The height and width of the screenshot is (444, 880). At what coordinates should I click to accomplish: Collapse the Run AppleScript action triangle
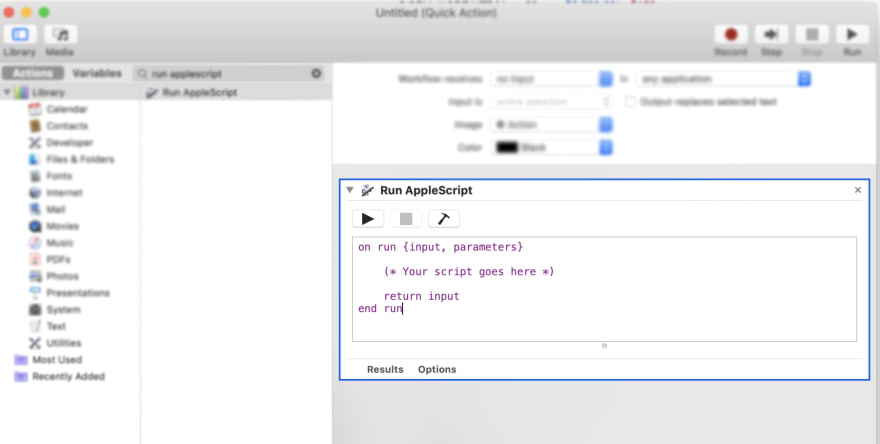click(x=350, y=190)
